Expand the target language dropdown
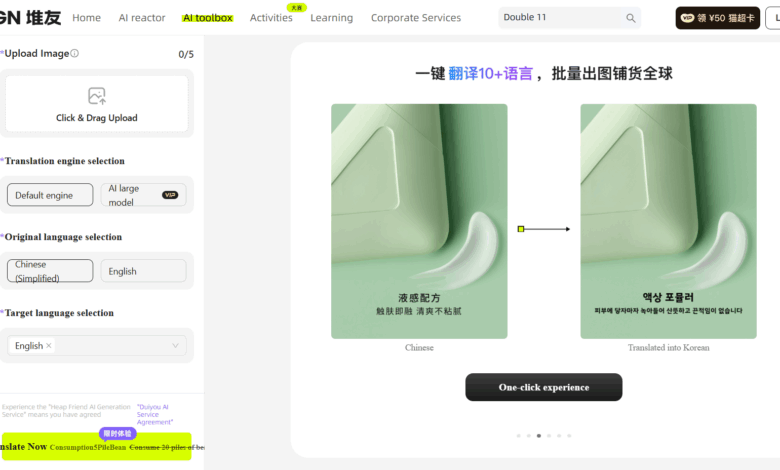780x470 pixels. (x=176, y=346)
